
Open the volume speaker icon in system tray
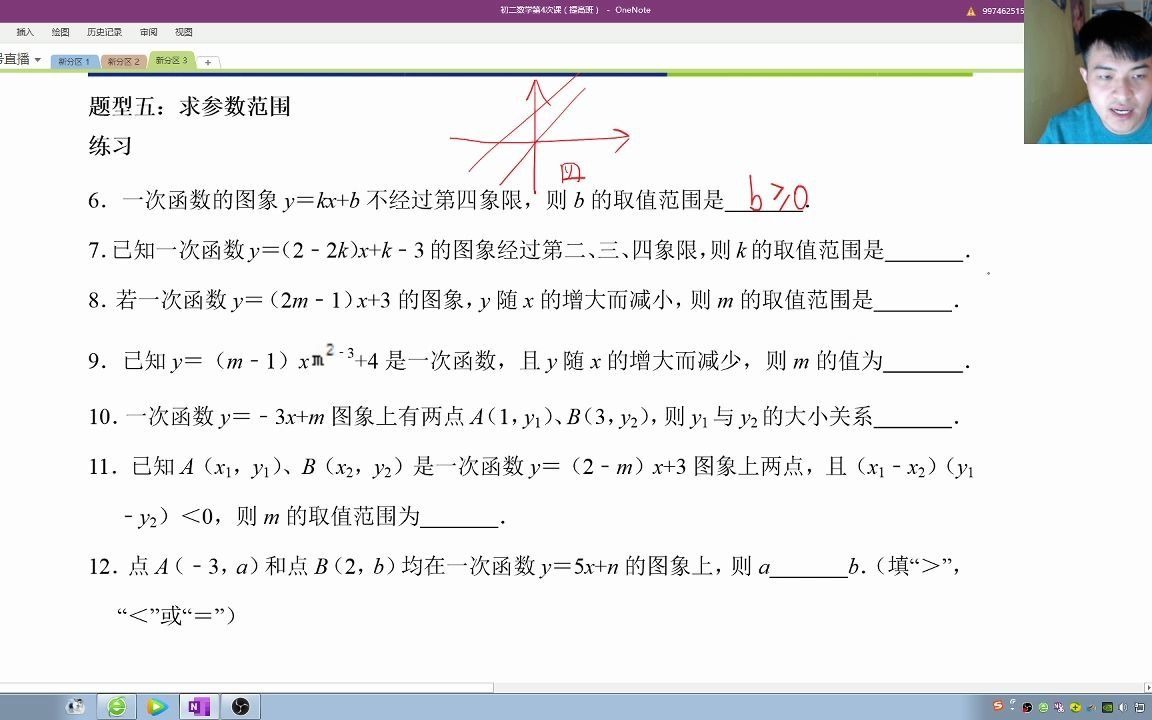(1124, 707)
